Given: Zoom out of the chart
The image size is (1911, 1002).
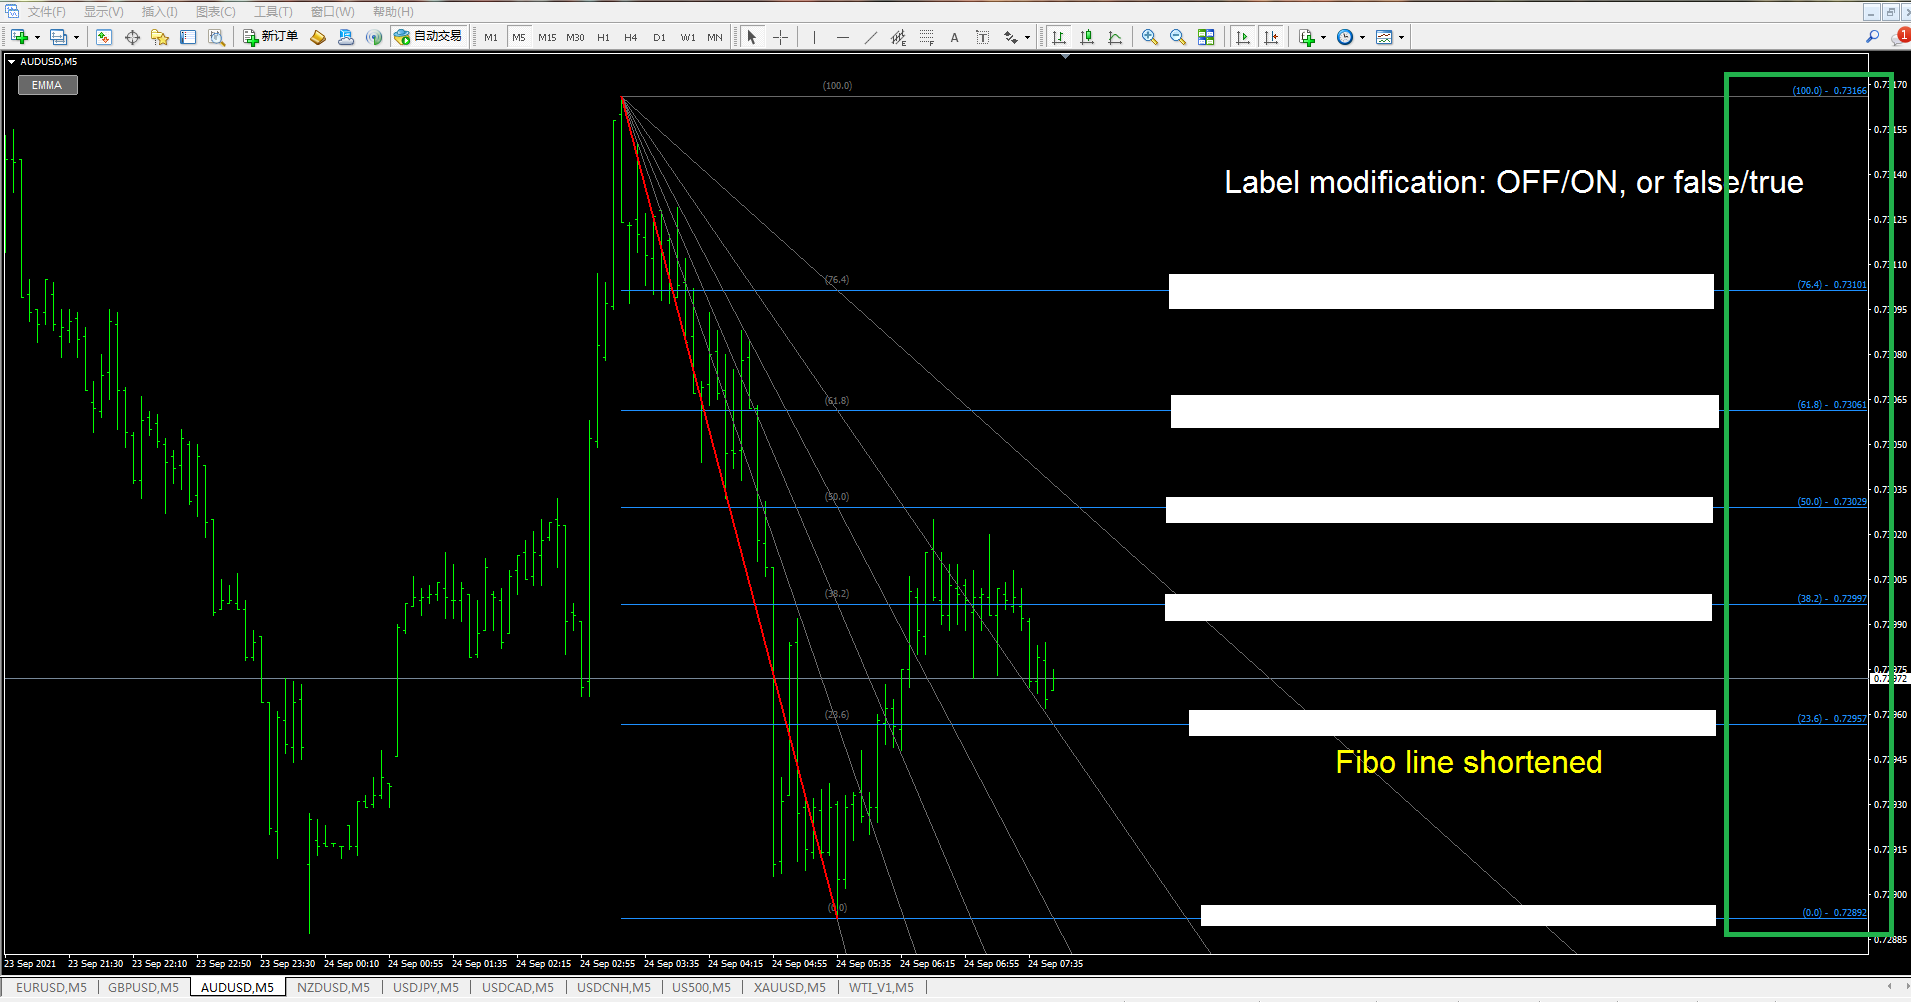Looking at the screenshot, I should pyautogui.click(x=1178, y=37).
